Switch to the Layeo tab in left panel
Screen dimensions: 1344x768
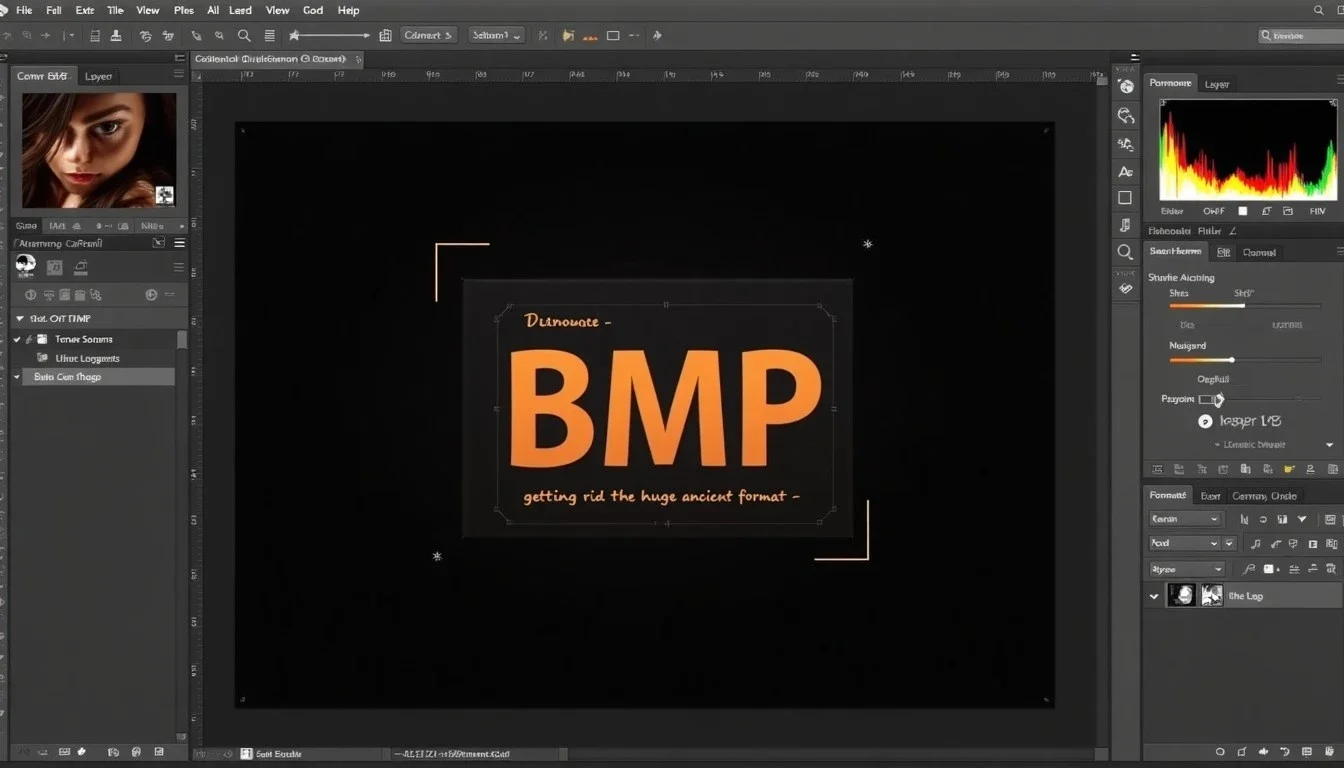(x=99, y=76)
